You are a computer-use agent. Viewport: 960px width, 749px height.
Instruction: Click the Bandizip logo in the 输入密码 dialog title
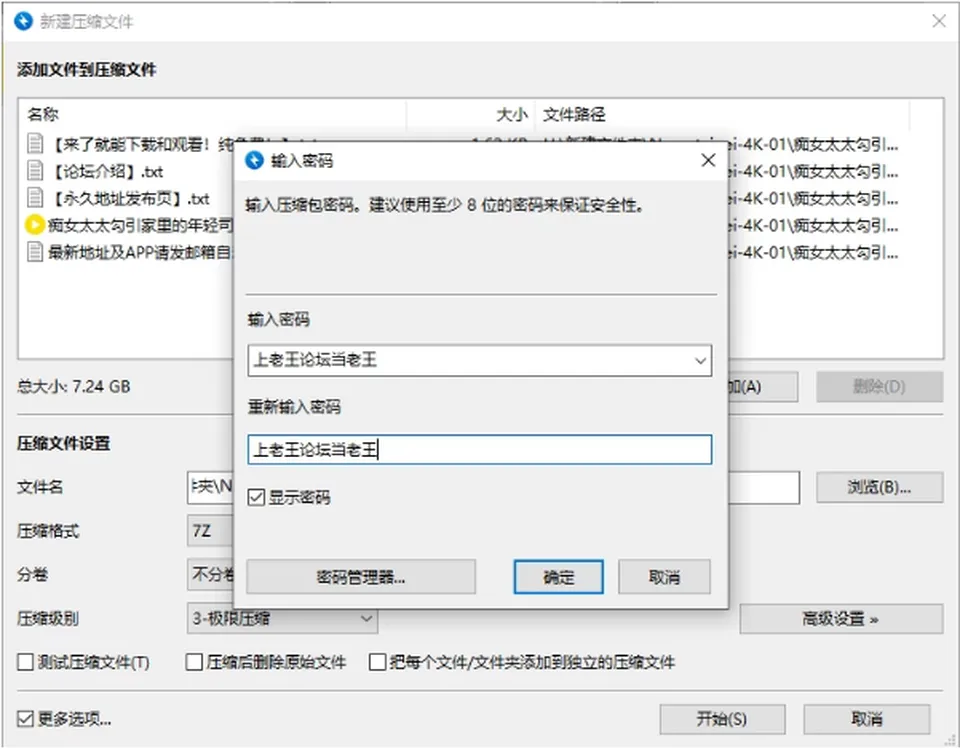254,160
